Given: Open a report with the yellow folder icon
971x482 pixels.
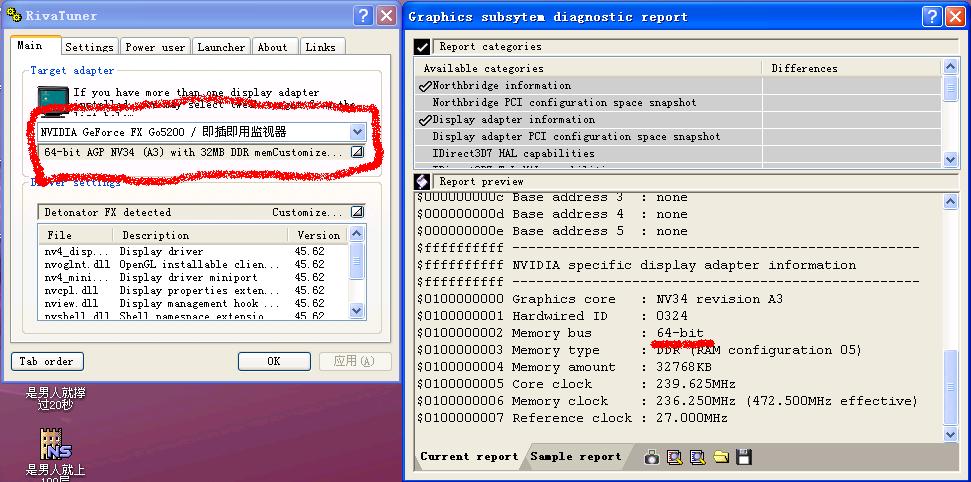Looking at the screenshot, I should point(721,457).
